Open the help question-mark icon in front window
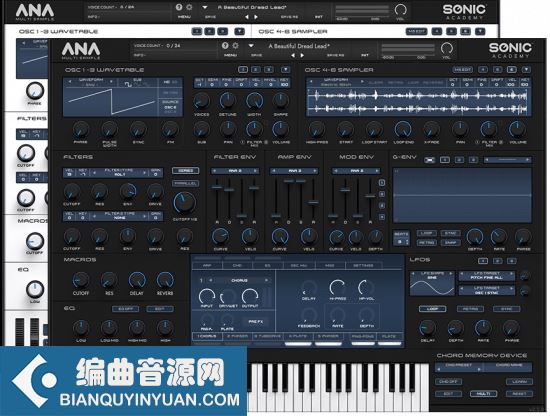The width and height of the screenshot is (550, 416). click(x=225, y=46)
